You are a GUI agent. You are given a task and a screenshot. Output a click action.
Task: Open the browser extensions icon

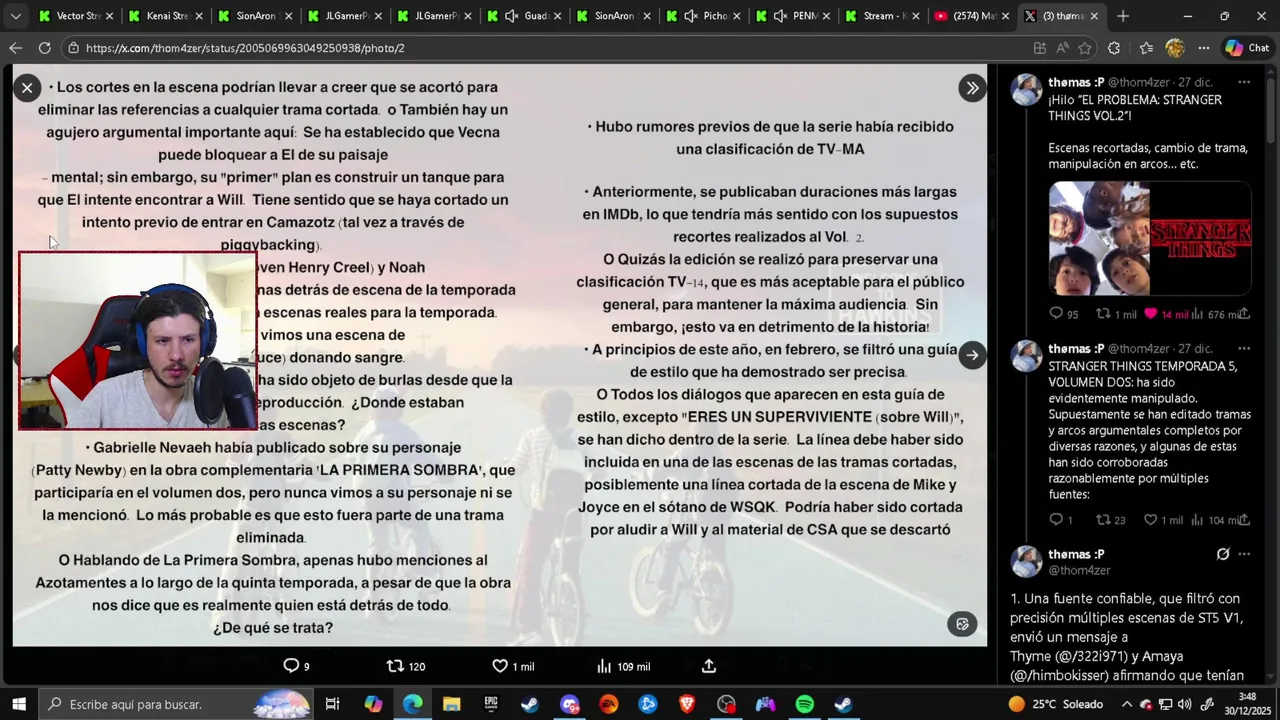point(1114,48)
